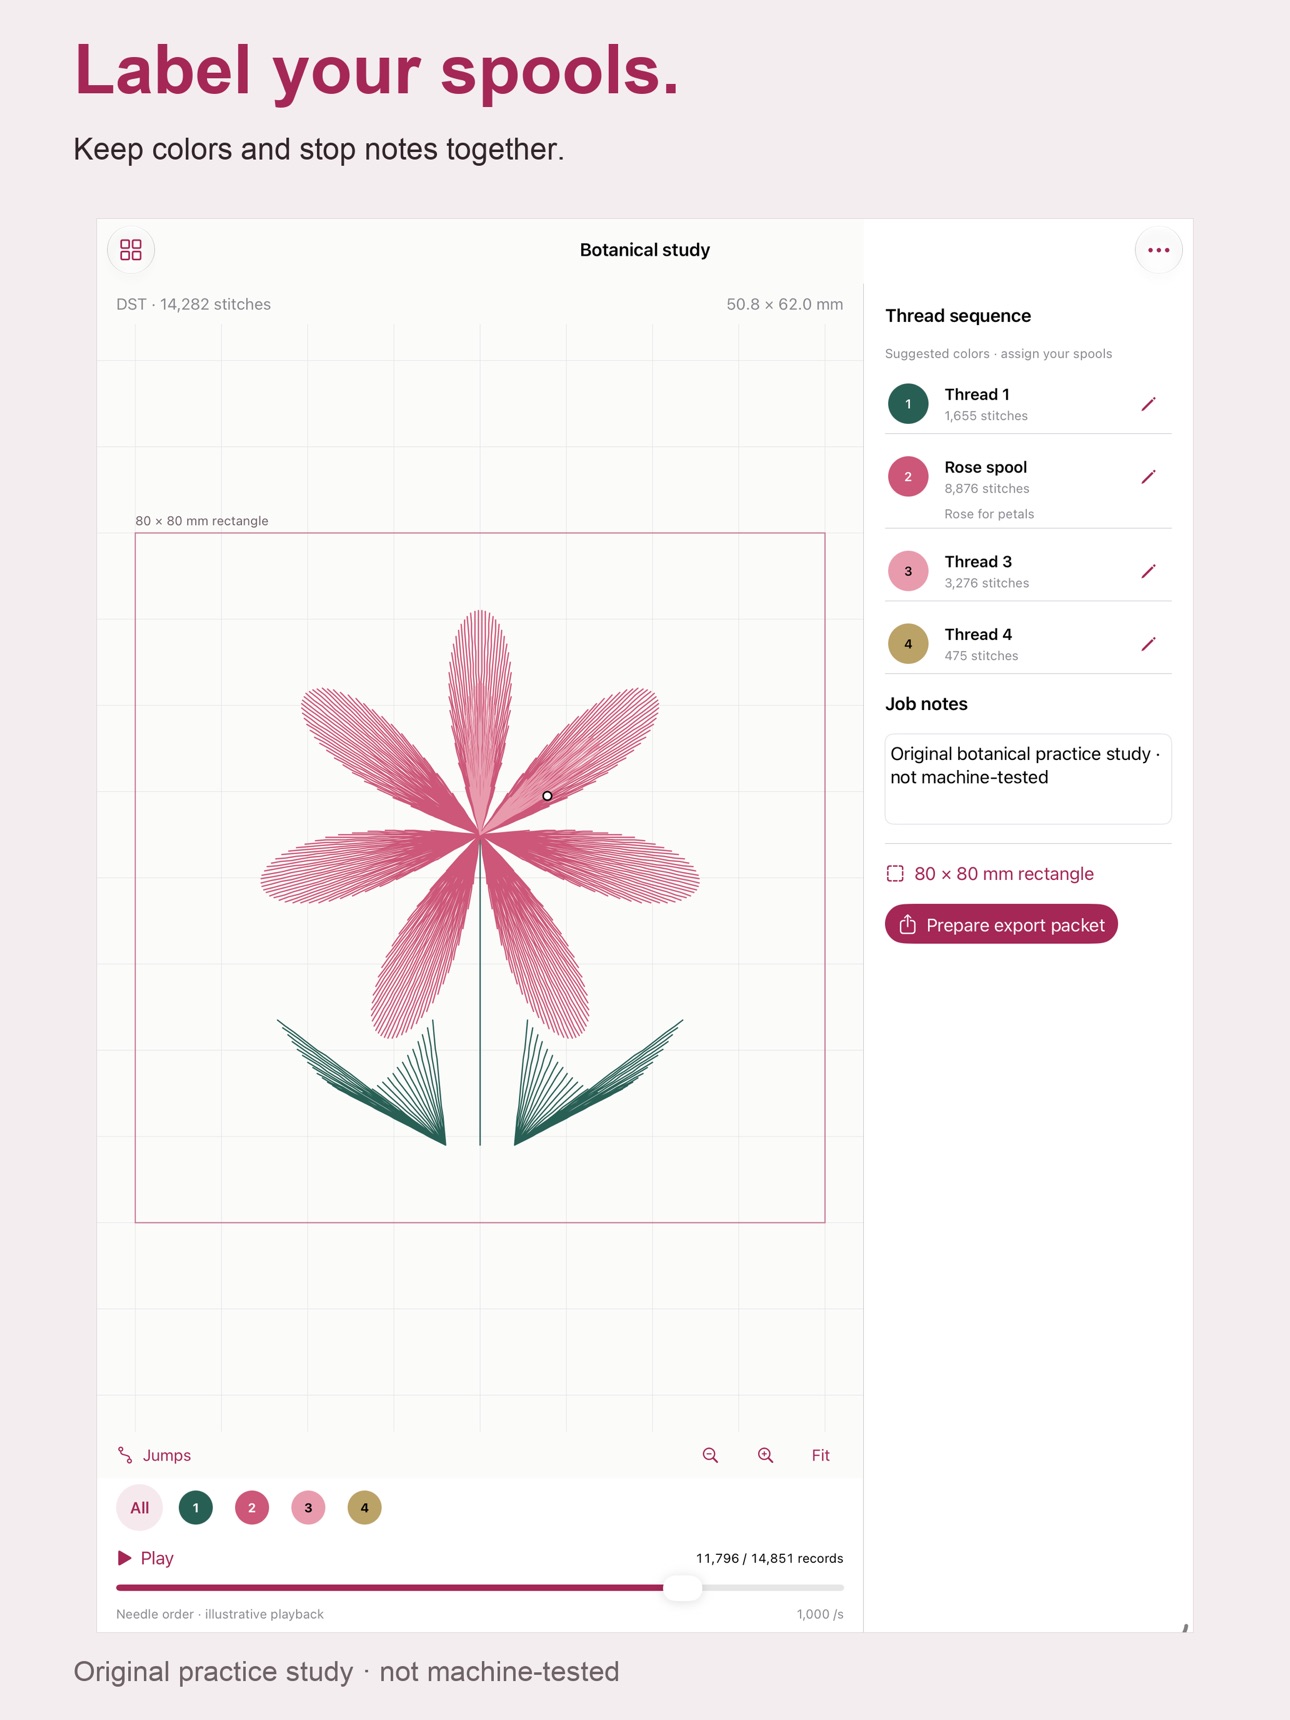This screenshot has height=1720, width=1290.
Task: Click the 8,876 stitches count
Action: pos(987,489)
